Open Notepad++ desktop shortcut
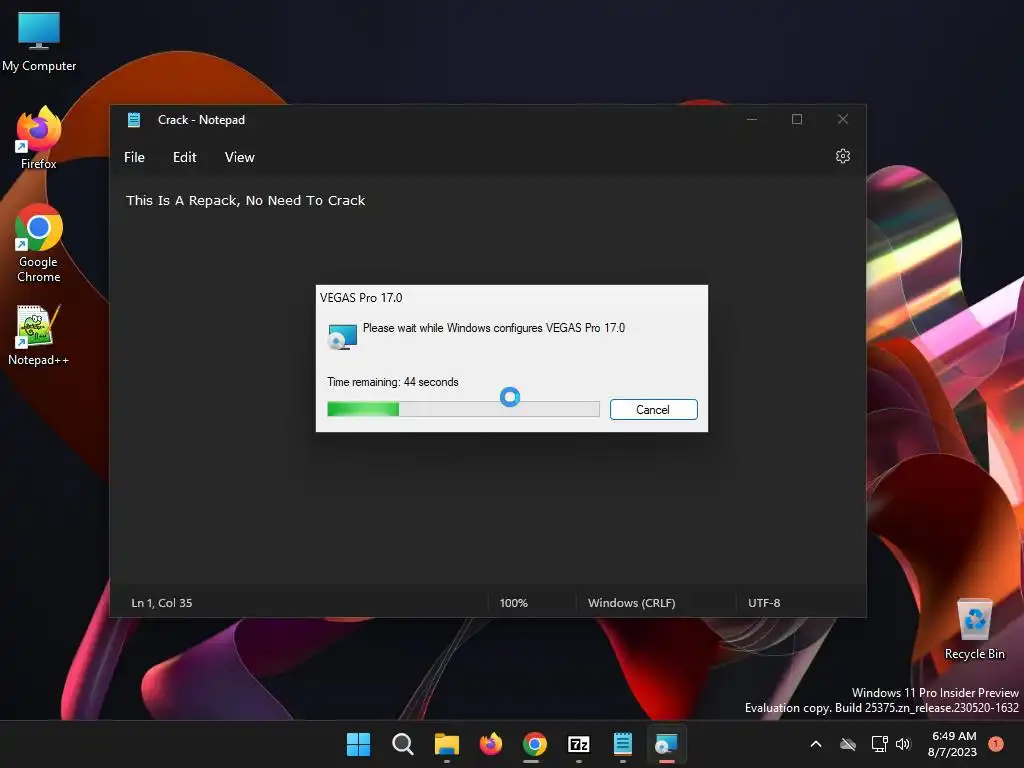This screenshot has width=1024, height=768. [38, 335]
